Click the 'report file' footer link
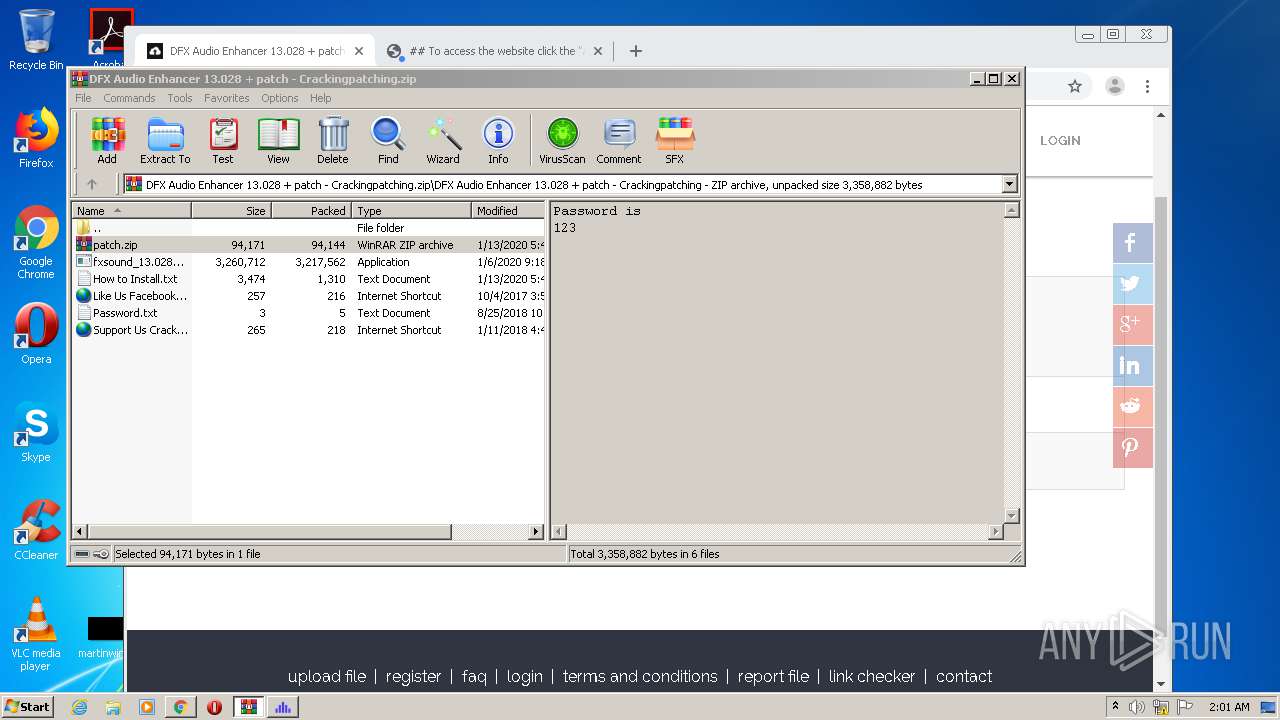This screenshot has width=1280, height=720. click(773, 676)
